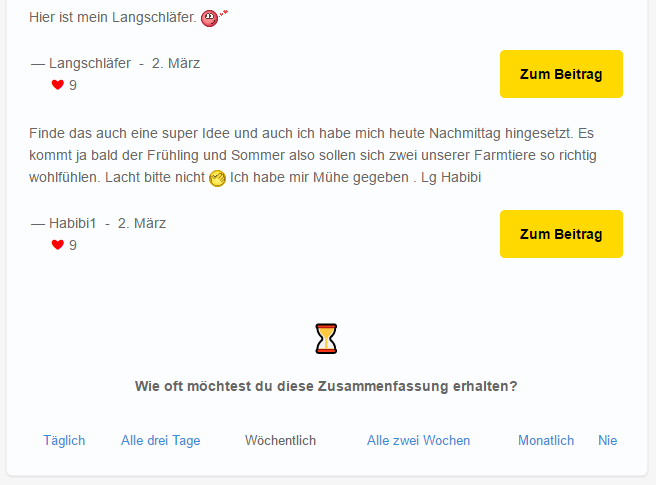
Task: Click the "Wie oft möchtest du" heading
Action: 327,386
